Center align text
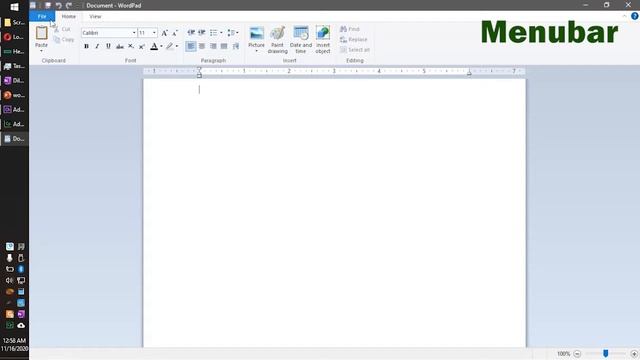 pos(202,46)
